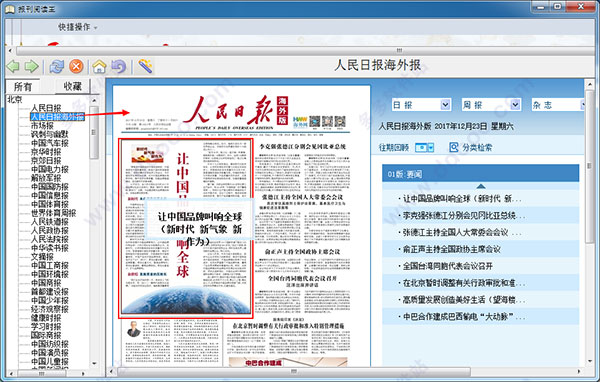Open article 张德江主持全国人大常委会会议
The height and width of the screenshot is (382, 600).
point(461,232)
